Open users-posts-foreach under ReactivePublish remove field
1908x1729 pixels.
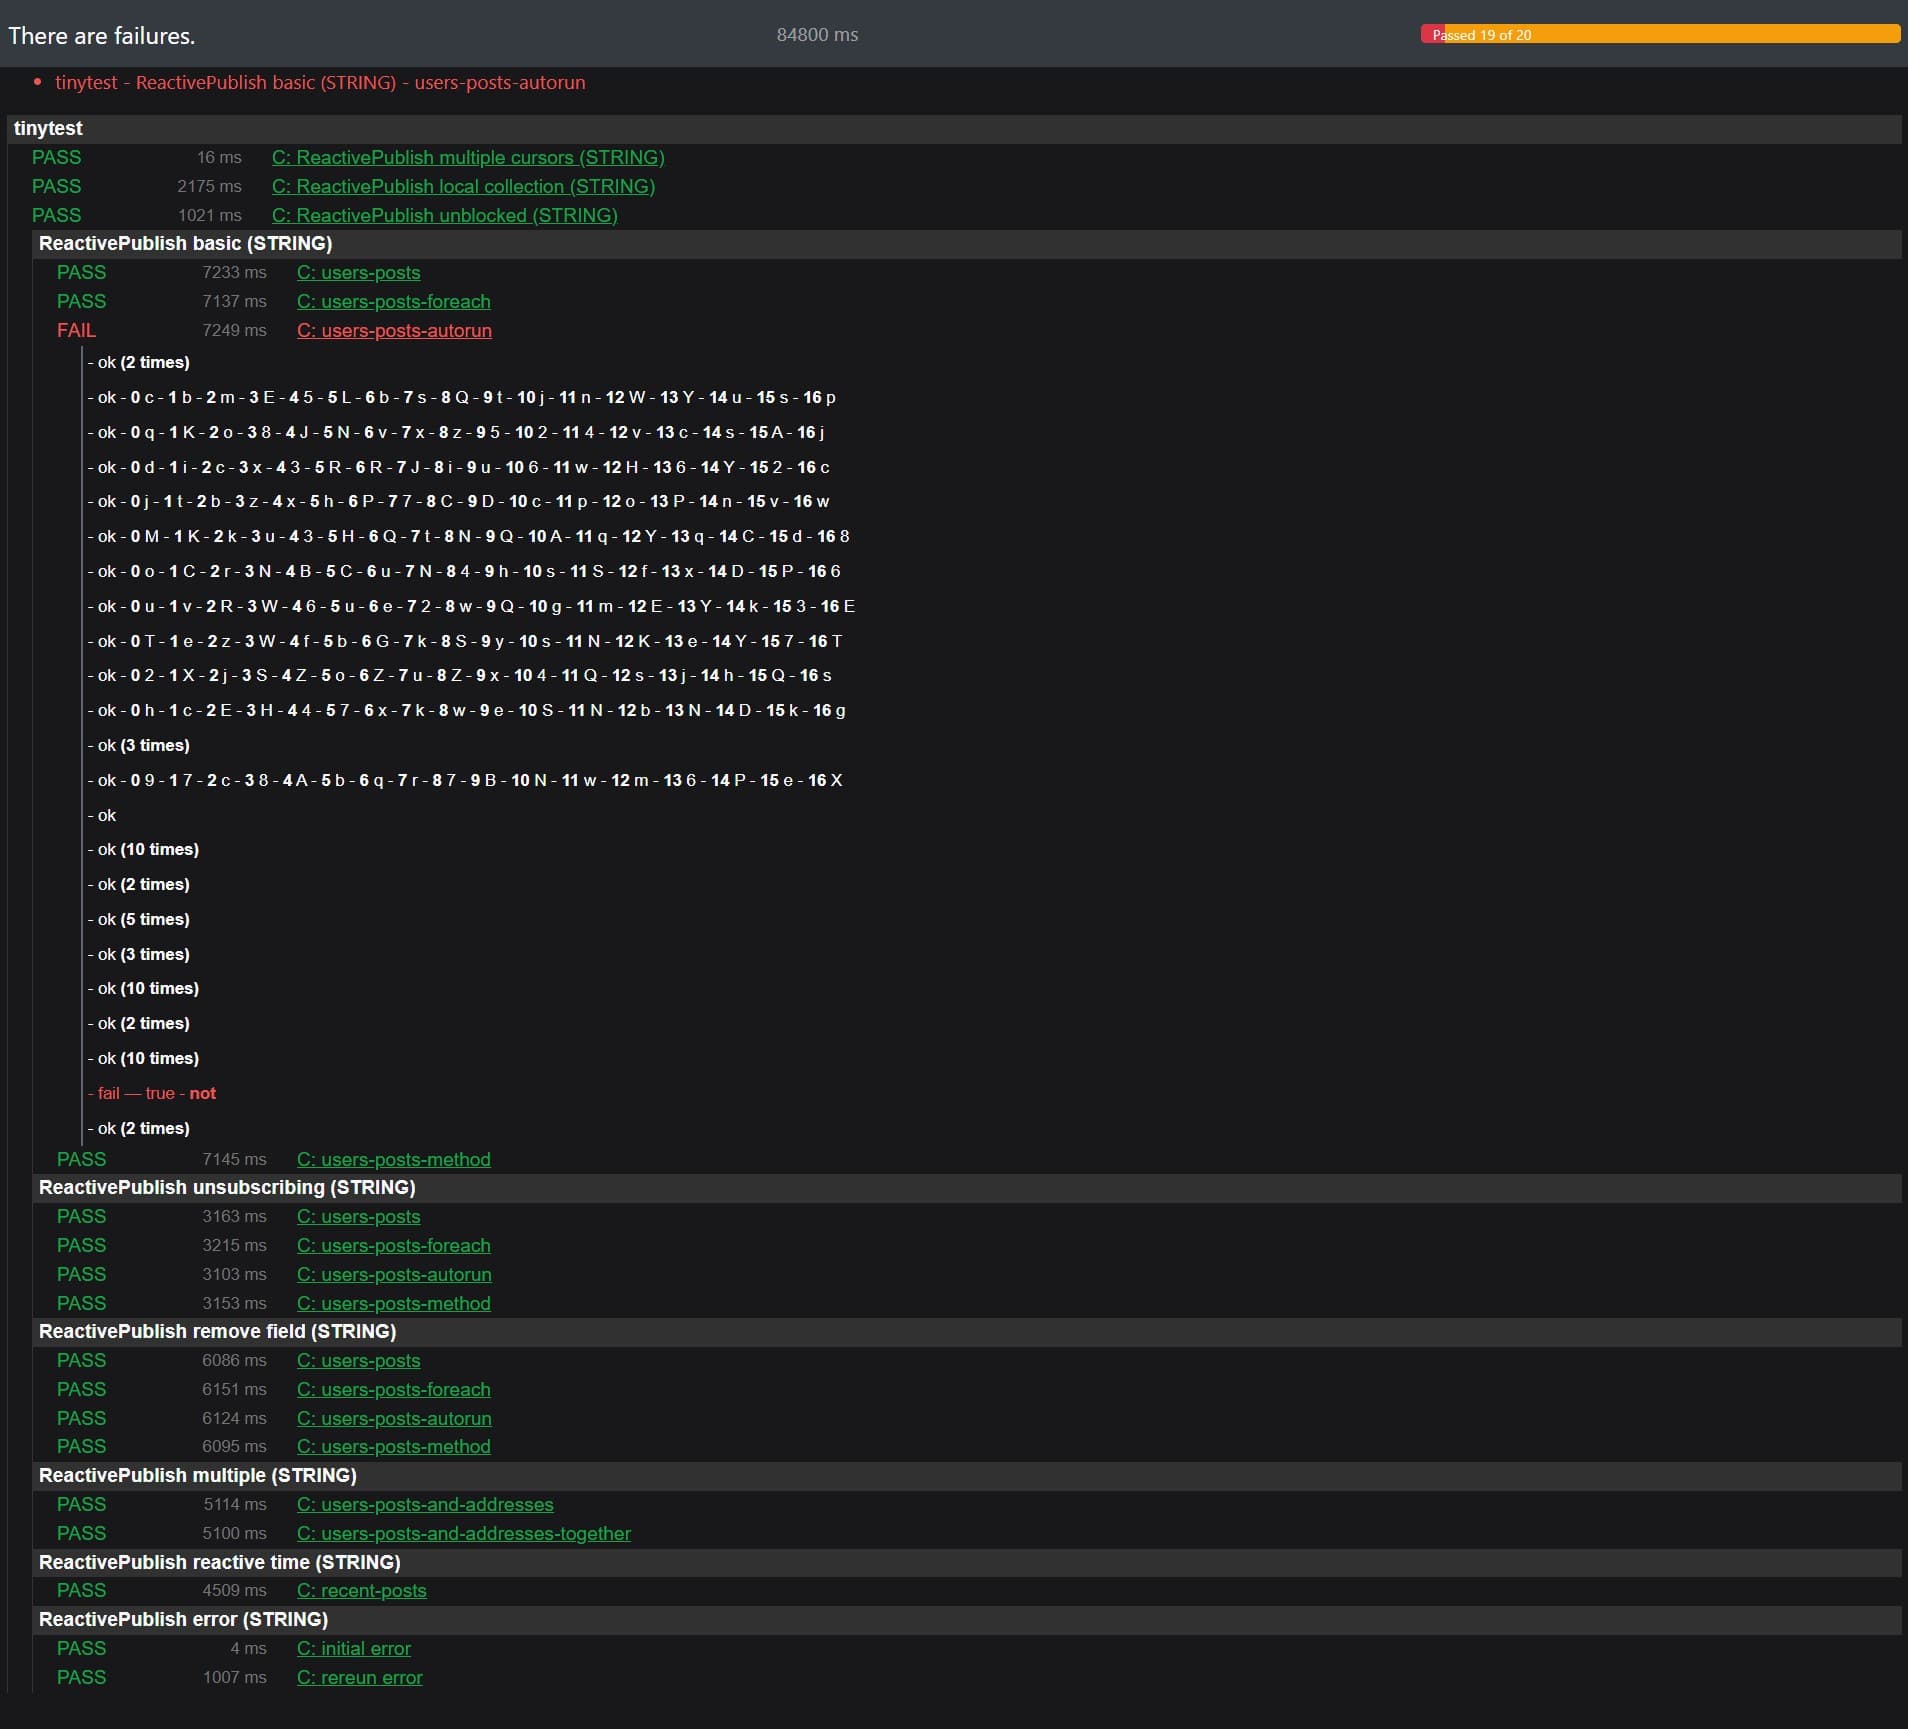pos(393,1389)
